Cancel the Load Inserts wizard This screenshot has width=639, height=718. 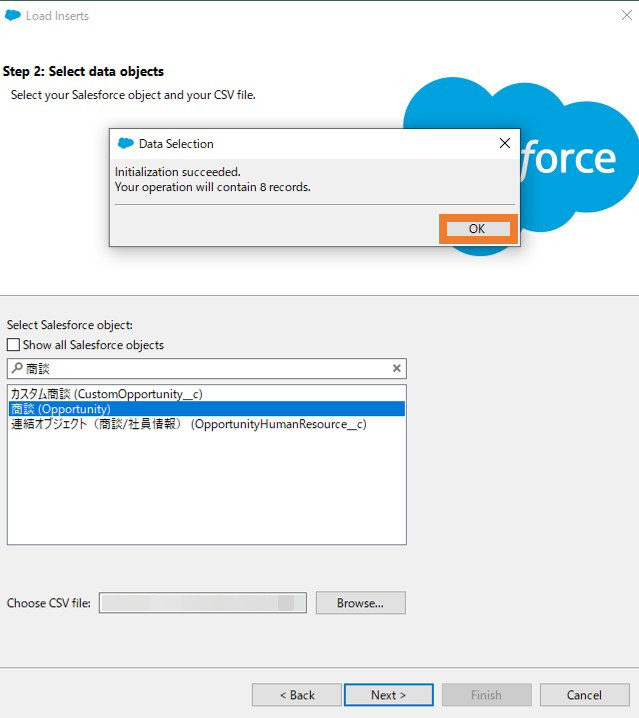click(584, 695)
